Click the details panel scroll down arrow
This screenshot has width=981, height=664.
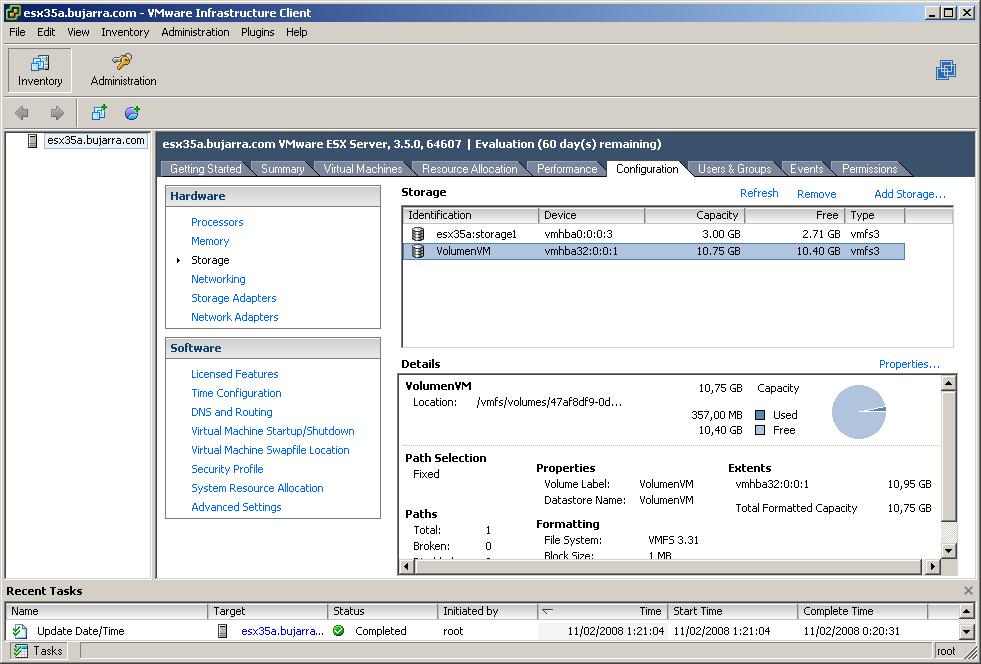click(948, 551)
